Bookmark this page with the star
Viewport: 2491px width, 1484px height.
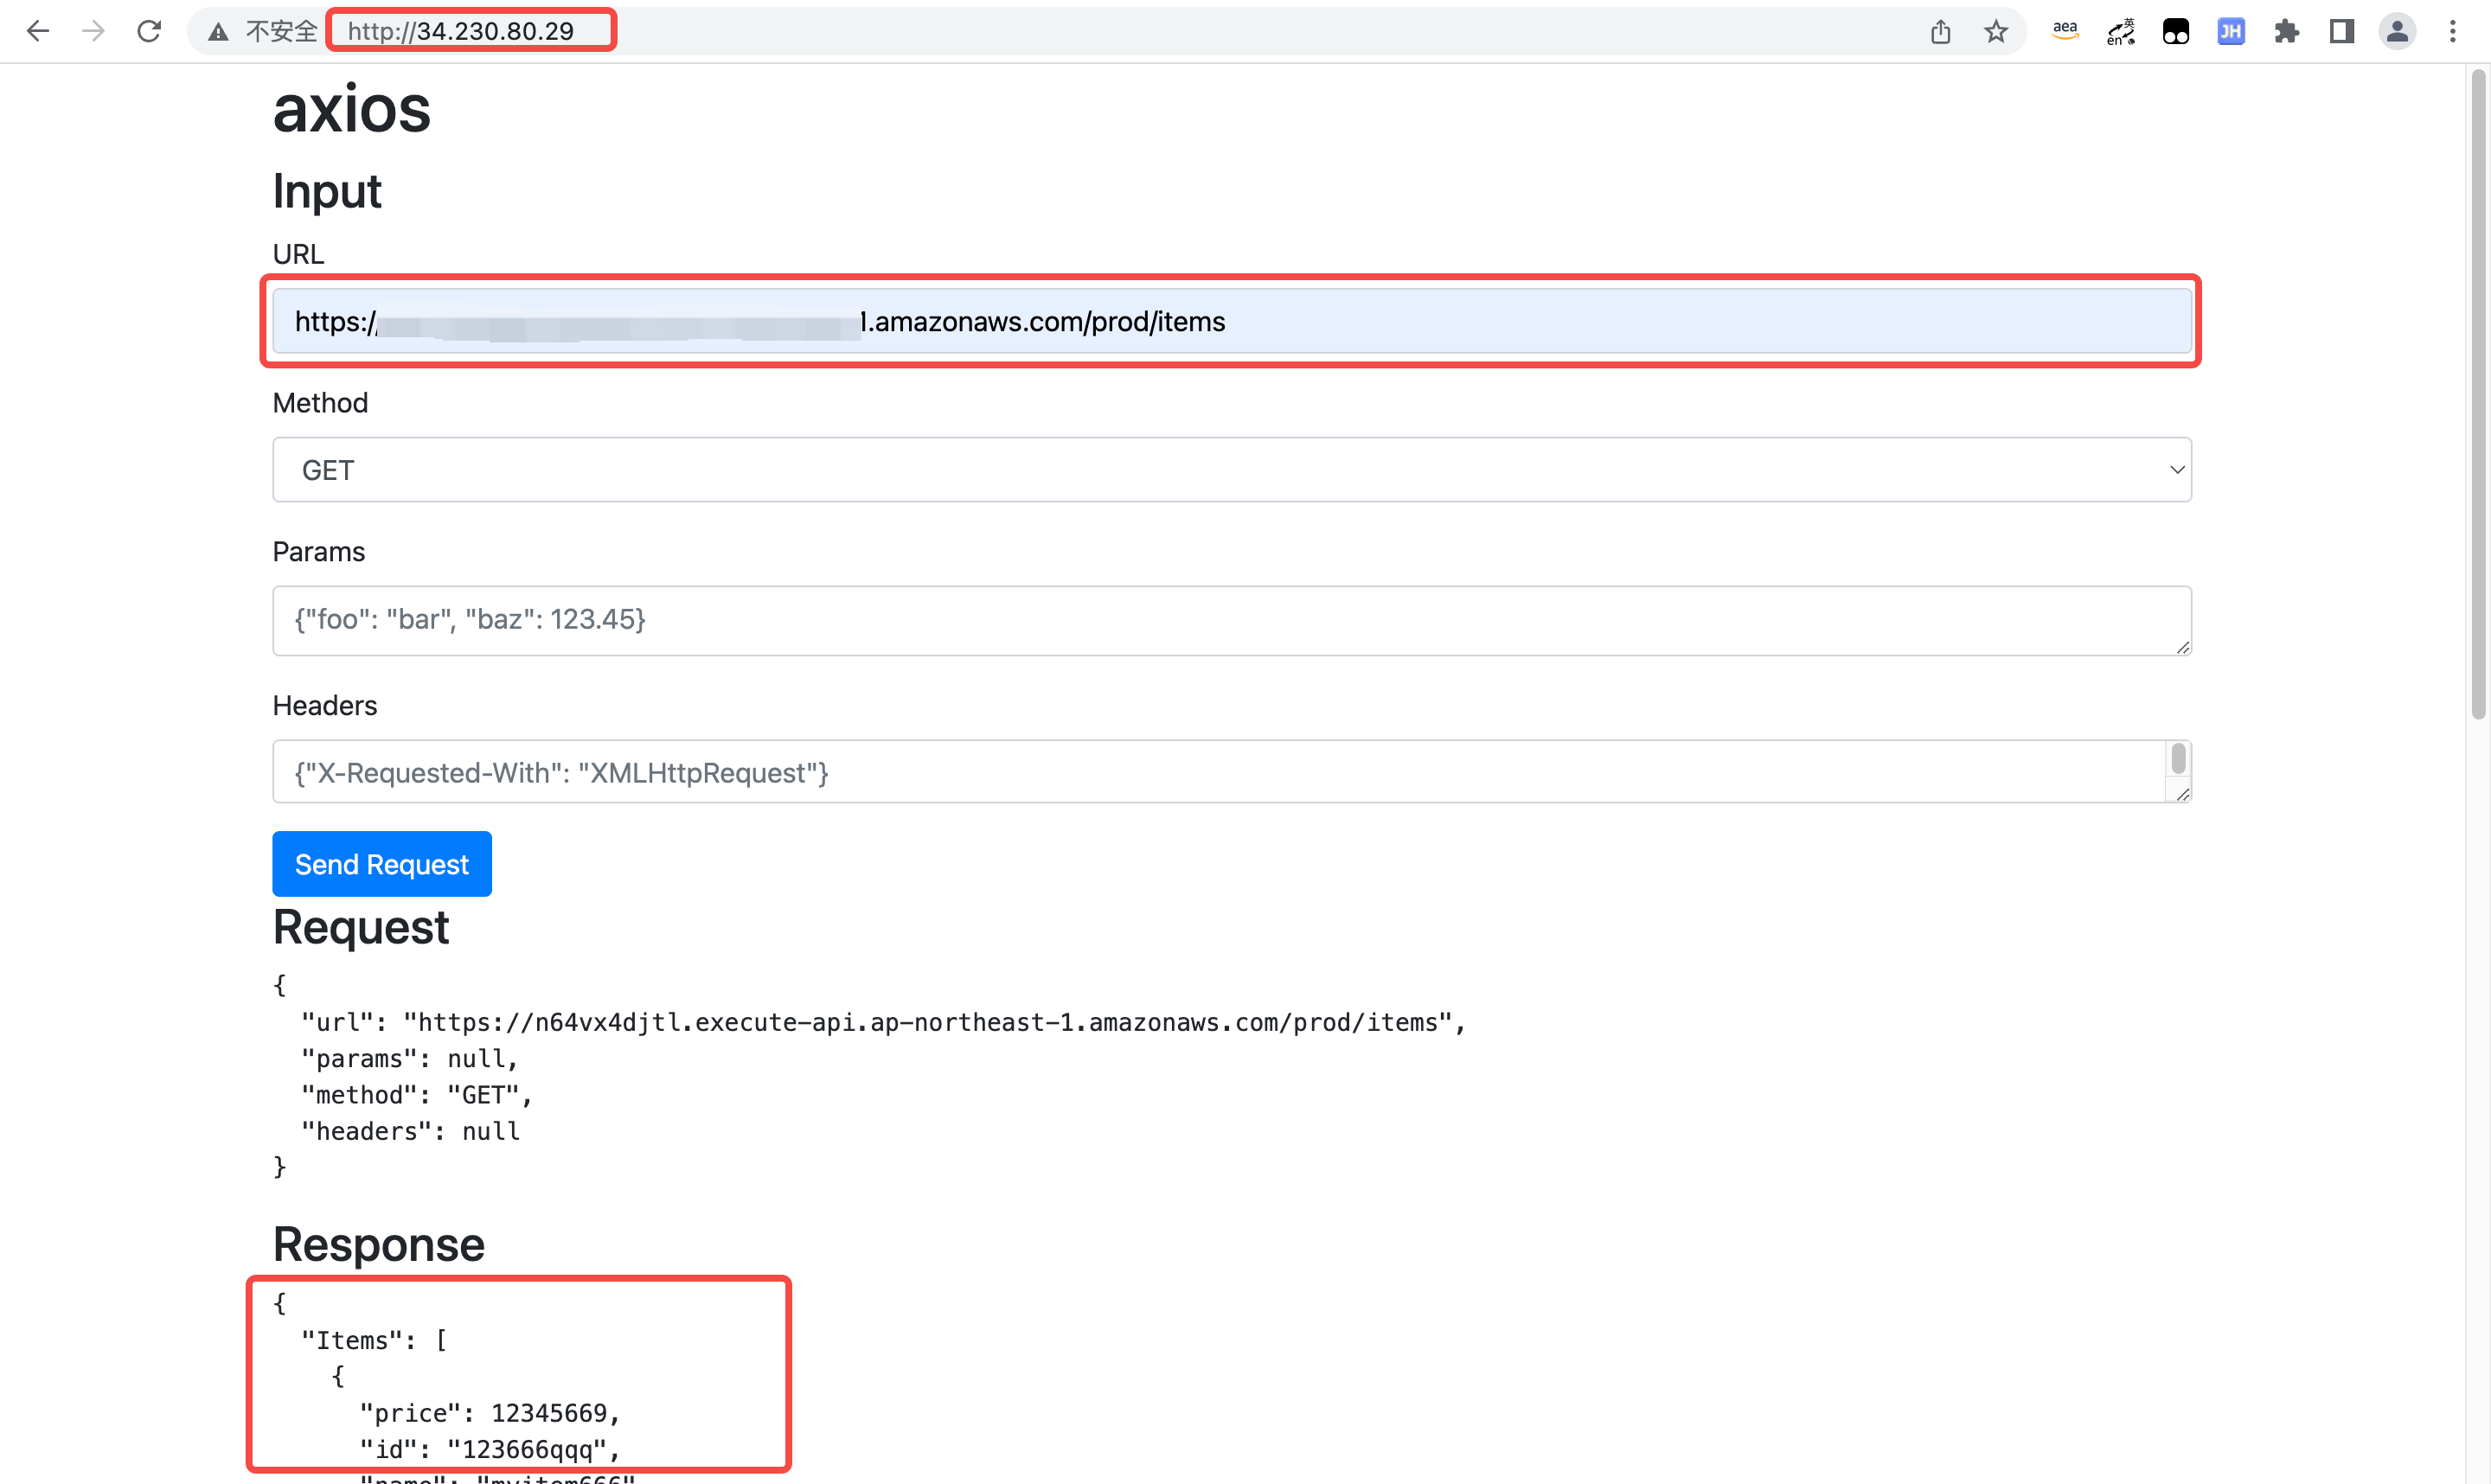click(1996, 31)
